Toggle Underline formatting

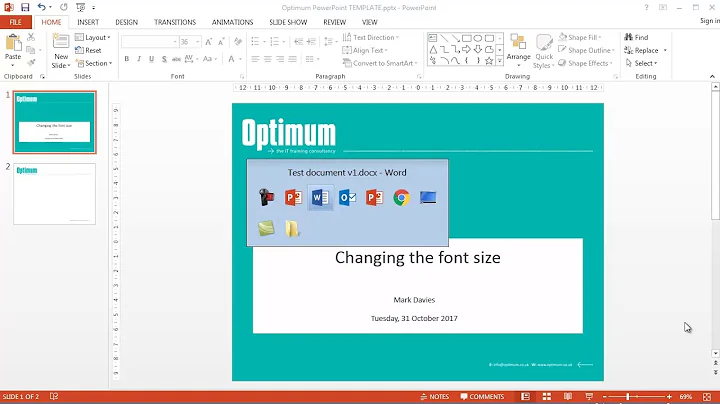pos(151,59)
